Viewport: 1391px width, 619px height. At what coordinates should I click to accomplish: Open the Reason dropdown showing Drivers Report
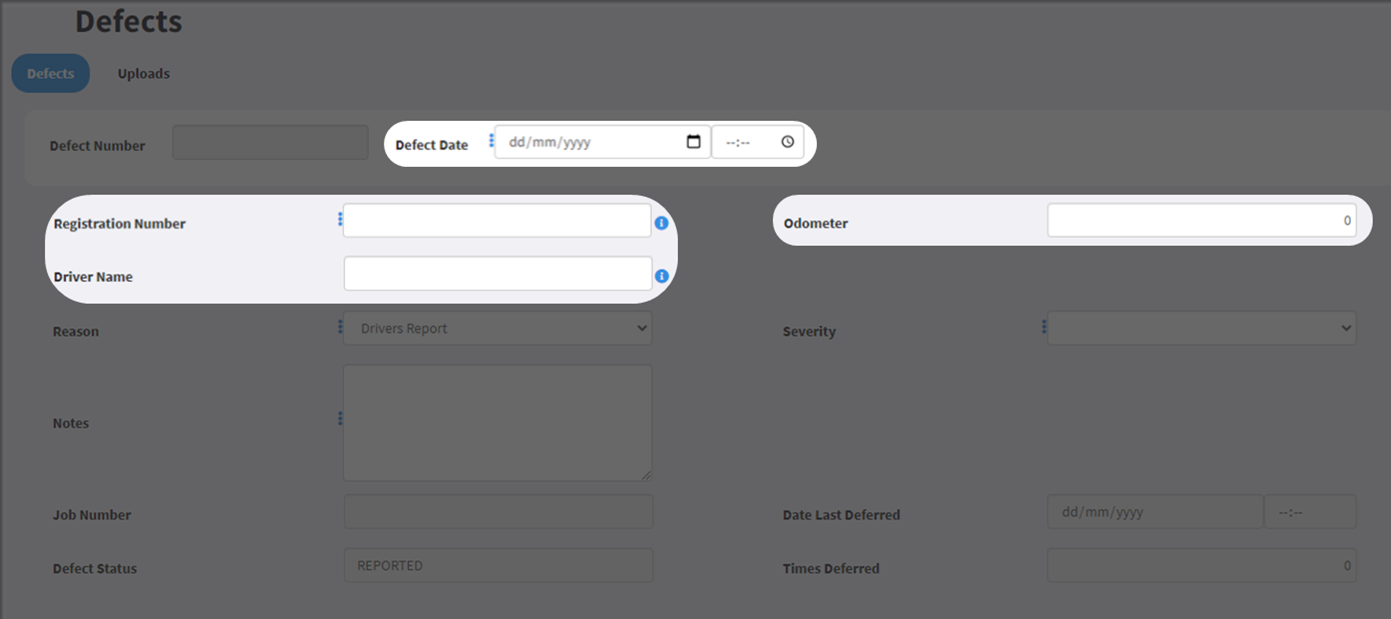point(497,328)
